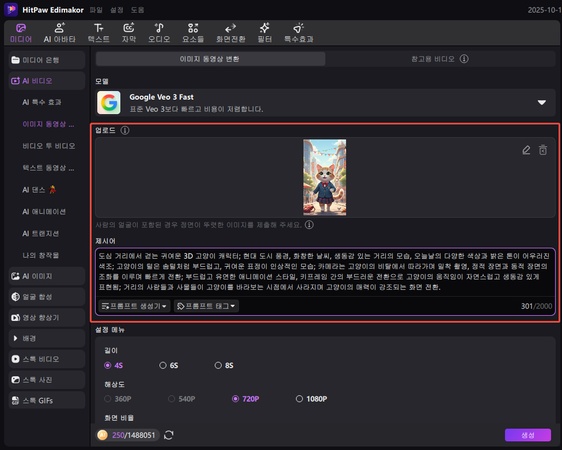Open the 필터 filter tool
The height and width of the screenshot is (450, 562).
click(x=265, y=33)
